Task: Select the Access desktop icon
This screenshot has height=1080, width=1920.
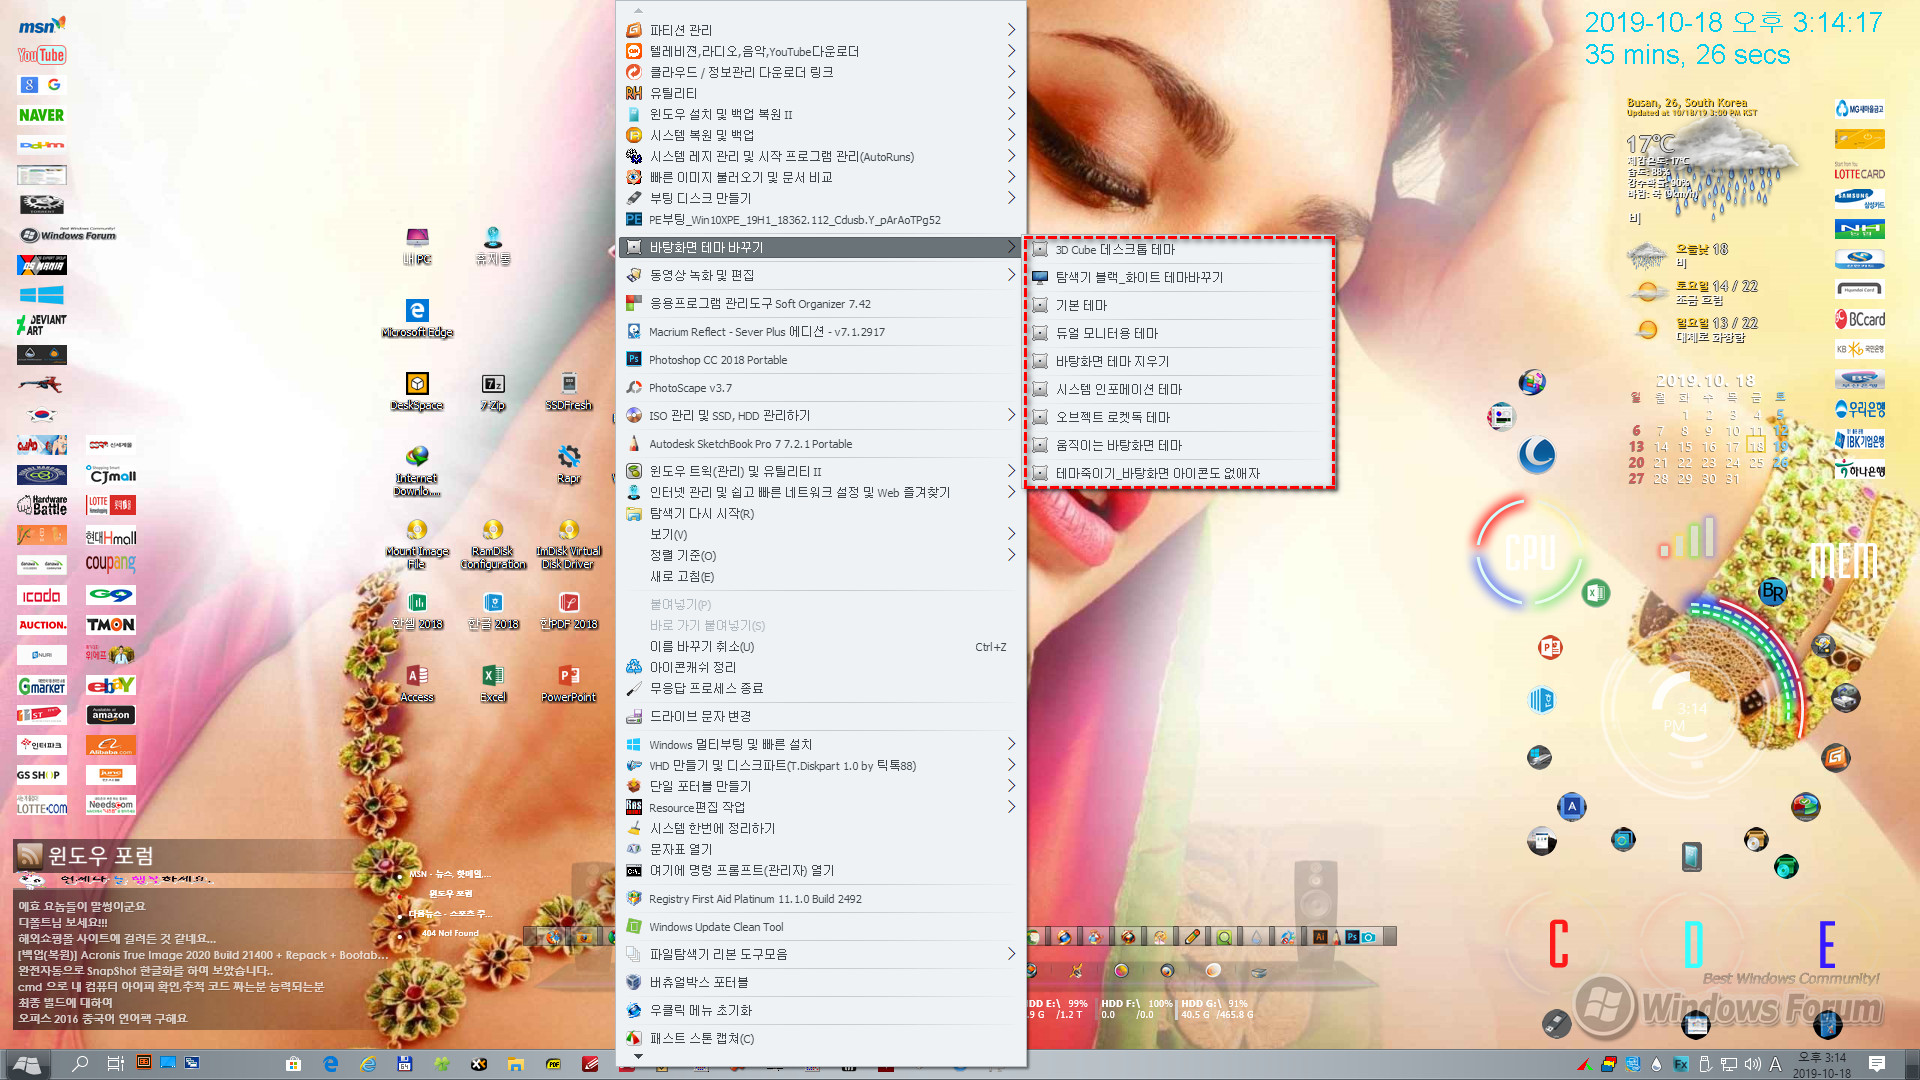Action: 417,683
